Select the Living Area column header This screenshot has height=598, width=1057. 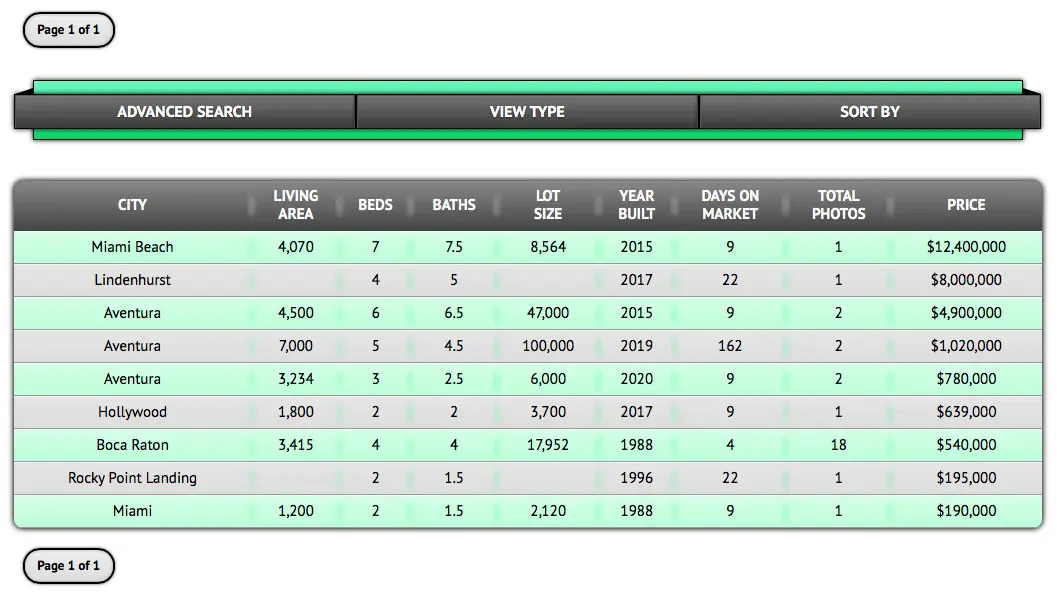tap(296, 205)
